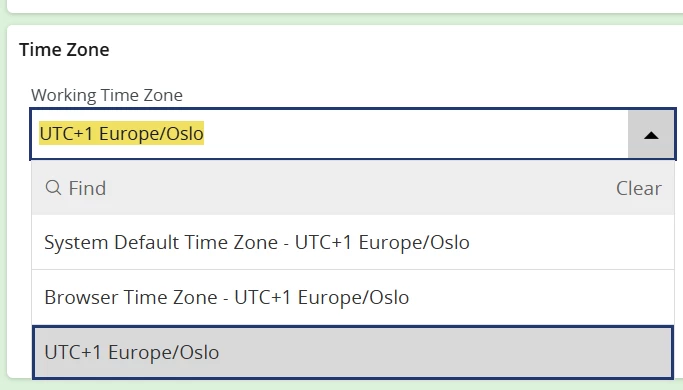Pick the Browser - UTC+1 Europe/Oslo entry
683x390 pixels.
coord(227,297)
